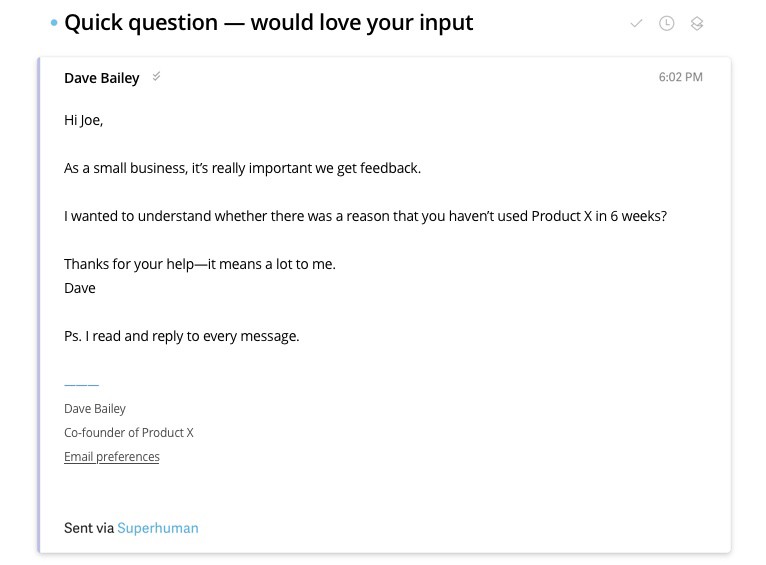This screenshot has width=766, height=565.
Task: Click the Dave Bailey name in the signature
Action: [95, 409]
